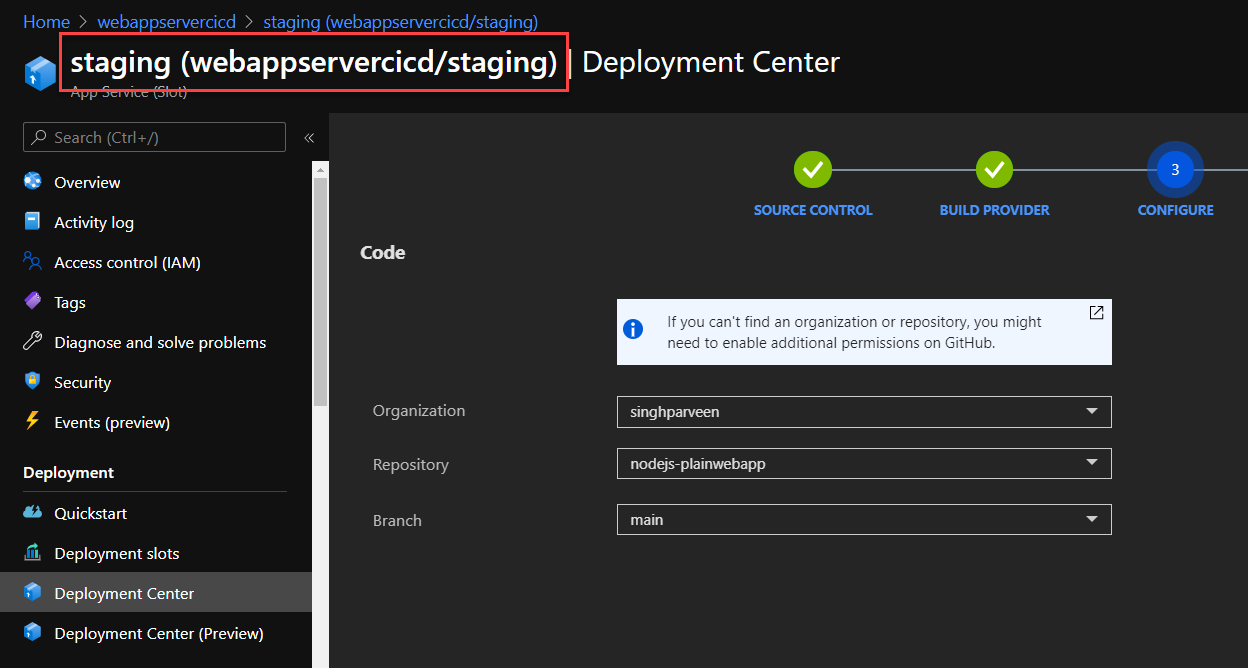Select Deployment Center (Preview) in sidebar

coord(158,633)
